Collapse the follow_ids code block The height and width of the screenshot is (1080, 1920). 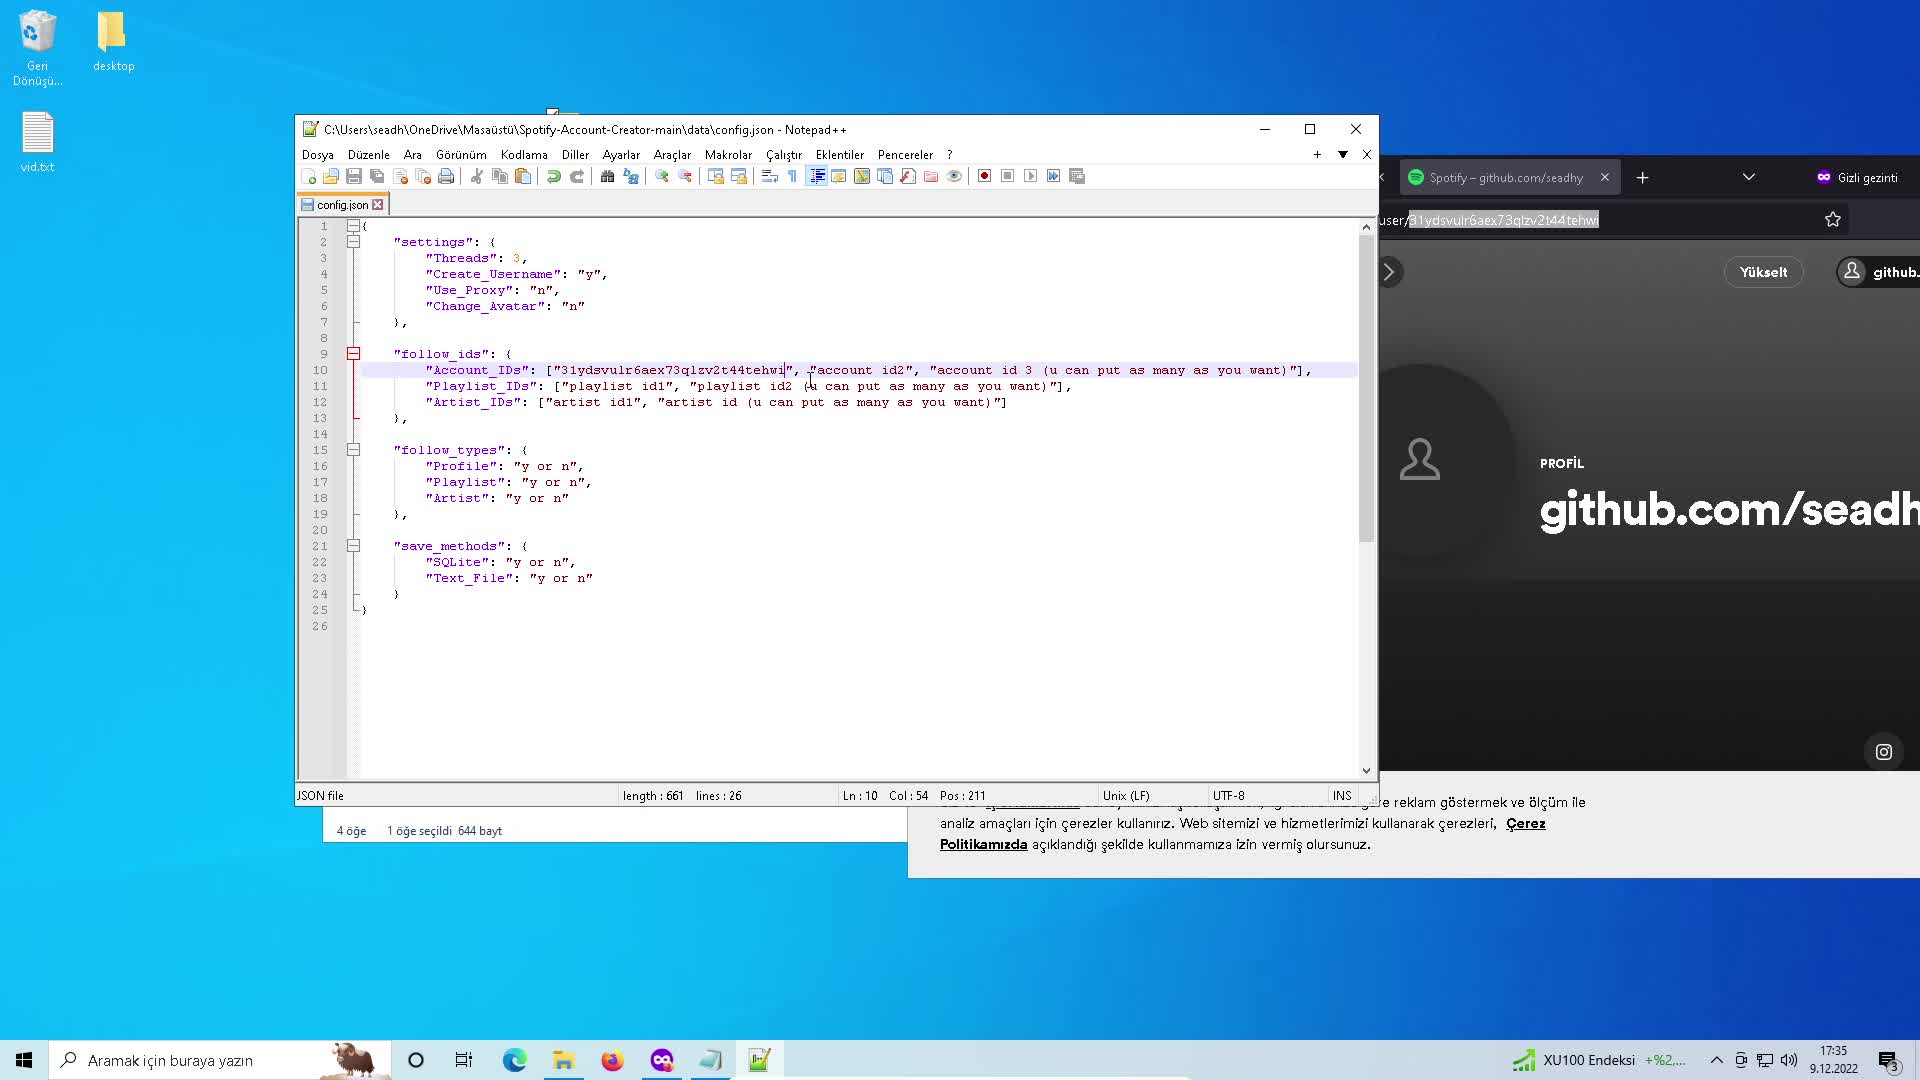click(x=354, y=353)
